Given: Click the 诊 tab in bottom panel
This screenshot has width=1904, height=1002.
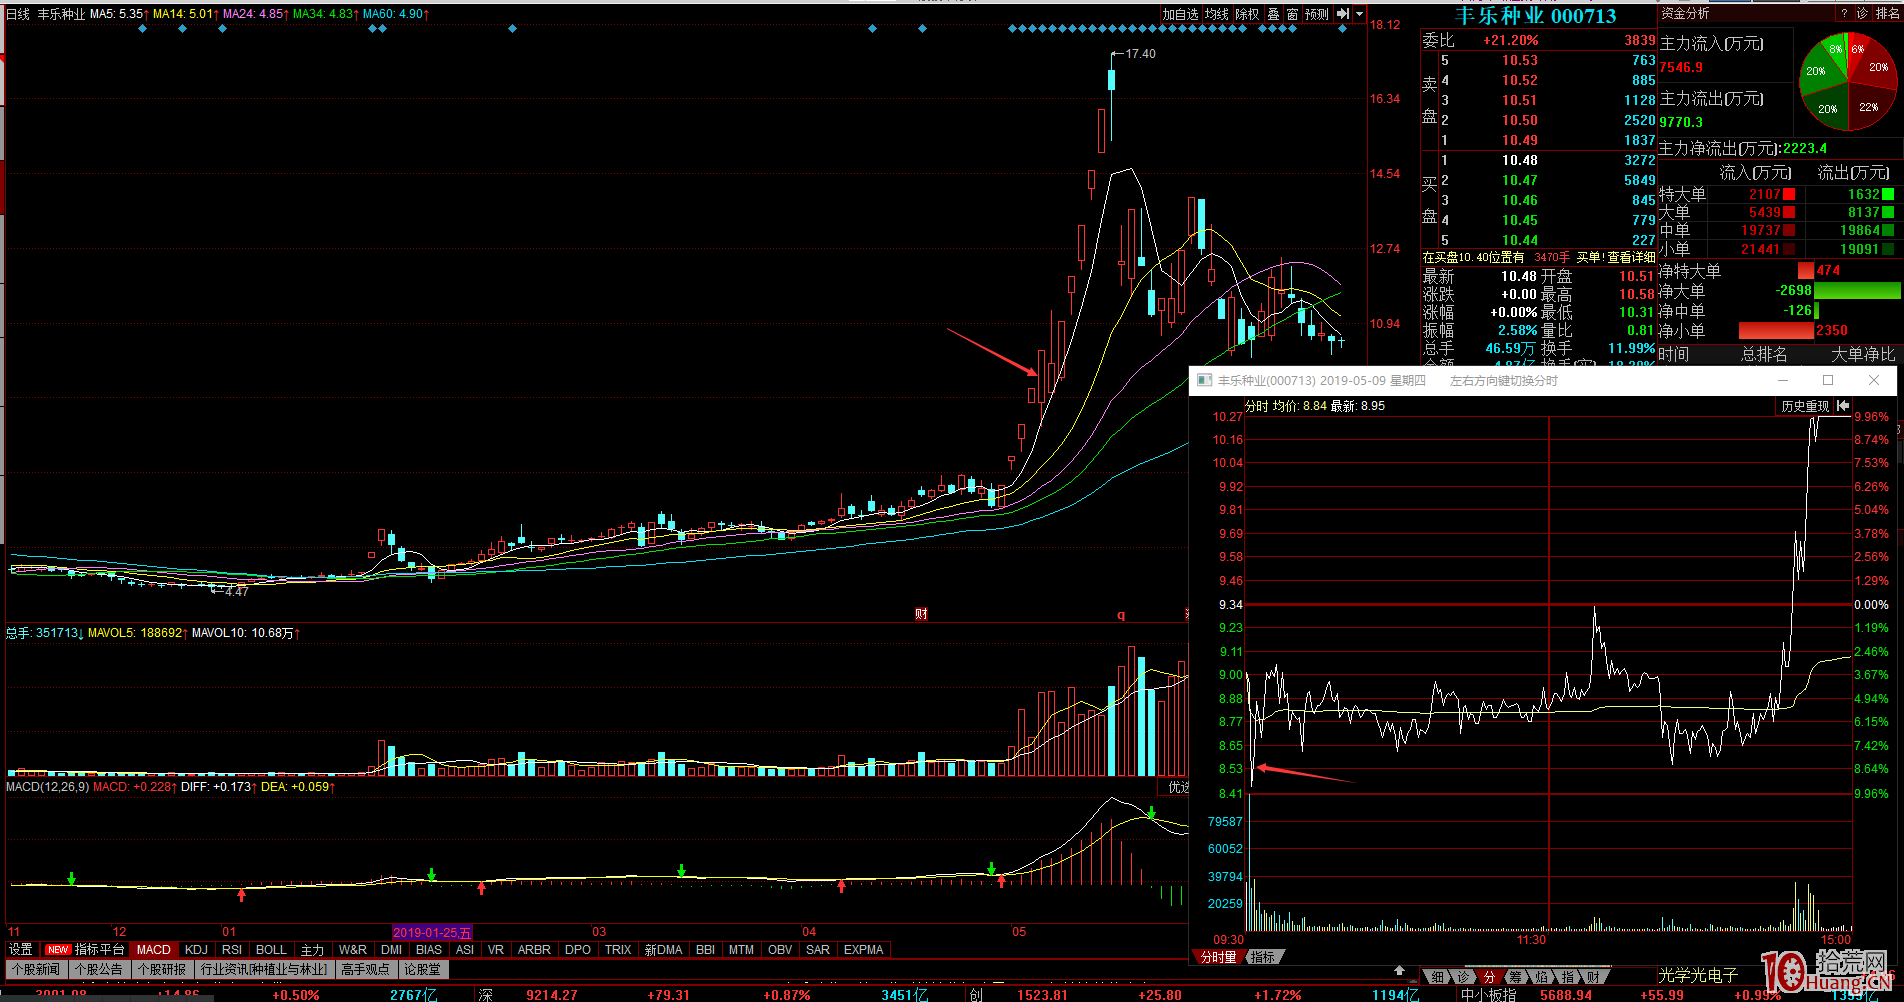Looking at the screenshot, I should click(1464, 976).
